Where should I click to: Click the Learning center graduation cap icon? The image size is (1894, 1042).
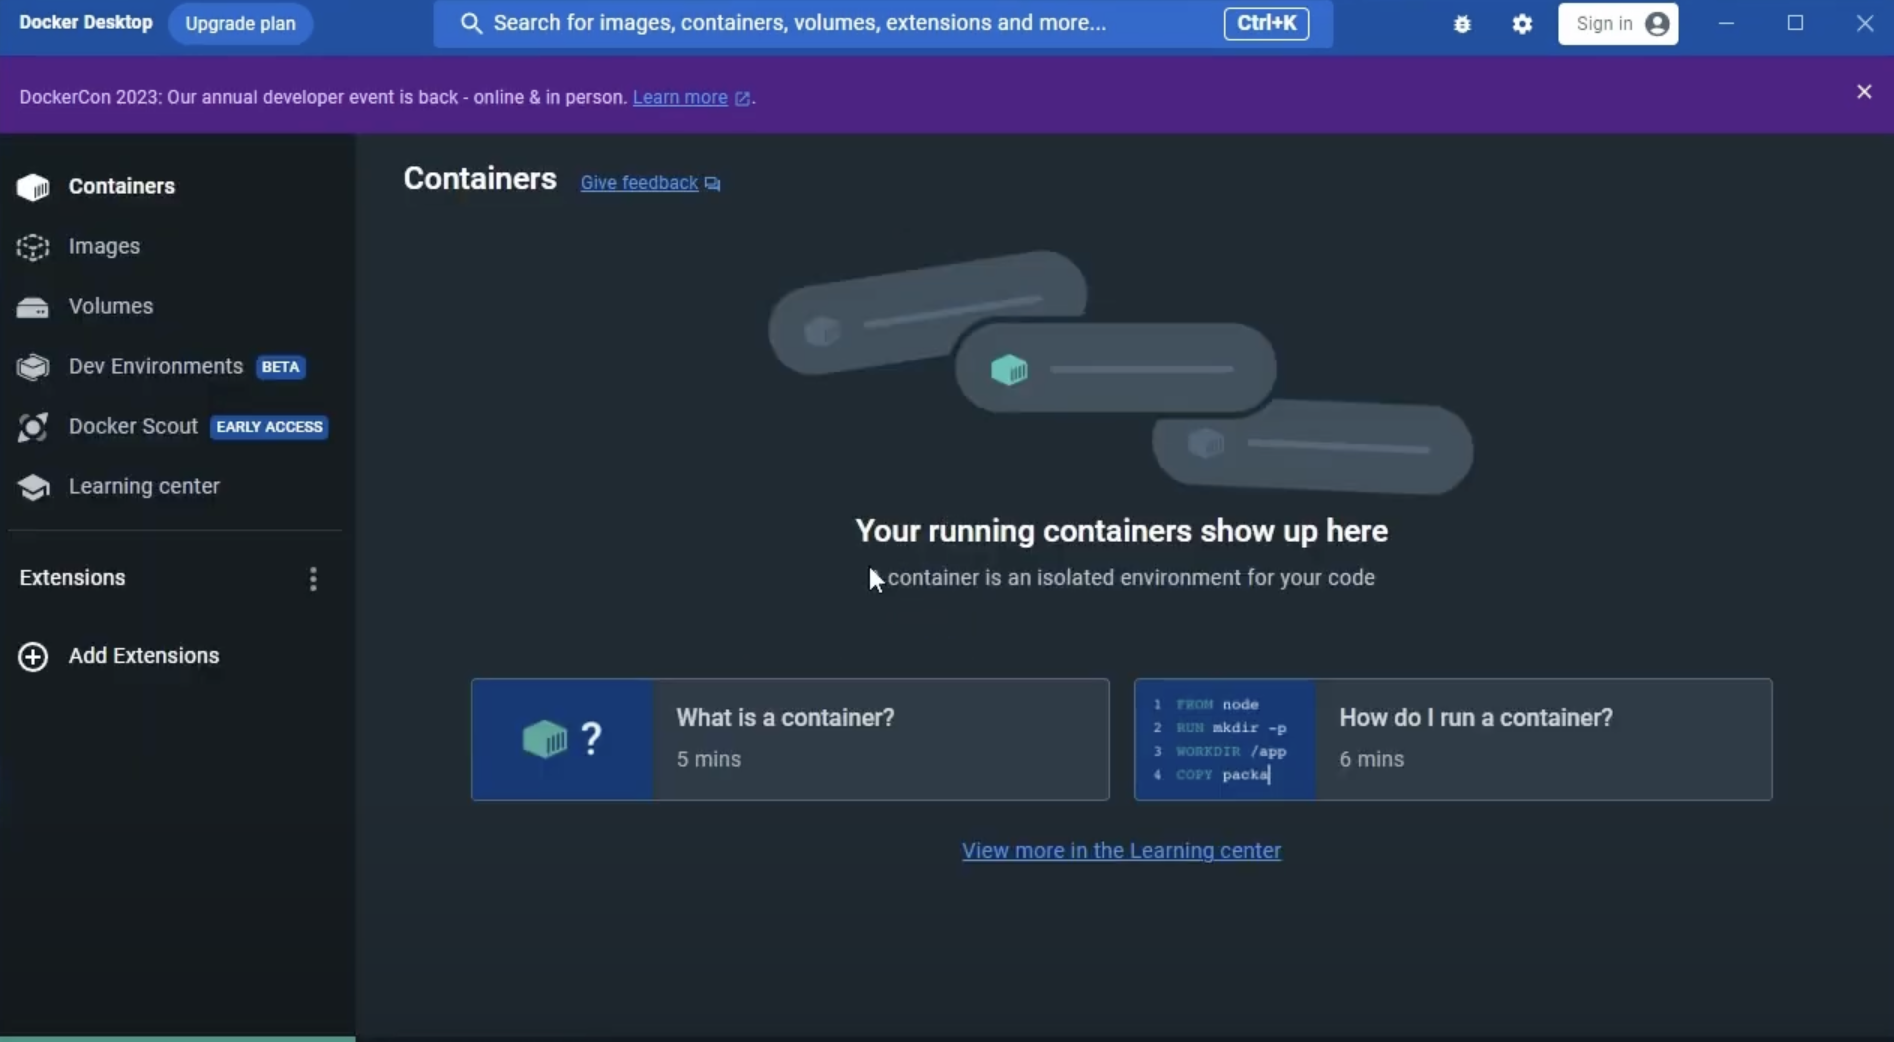33,487
